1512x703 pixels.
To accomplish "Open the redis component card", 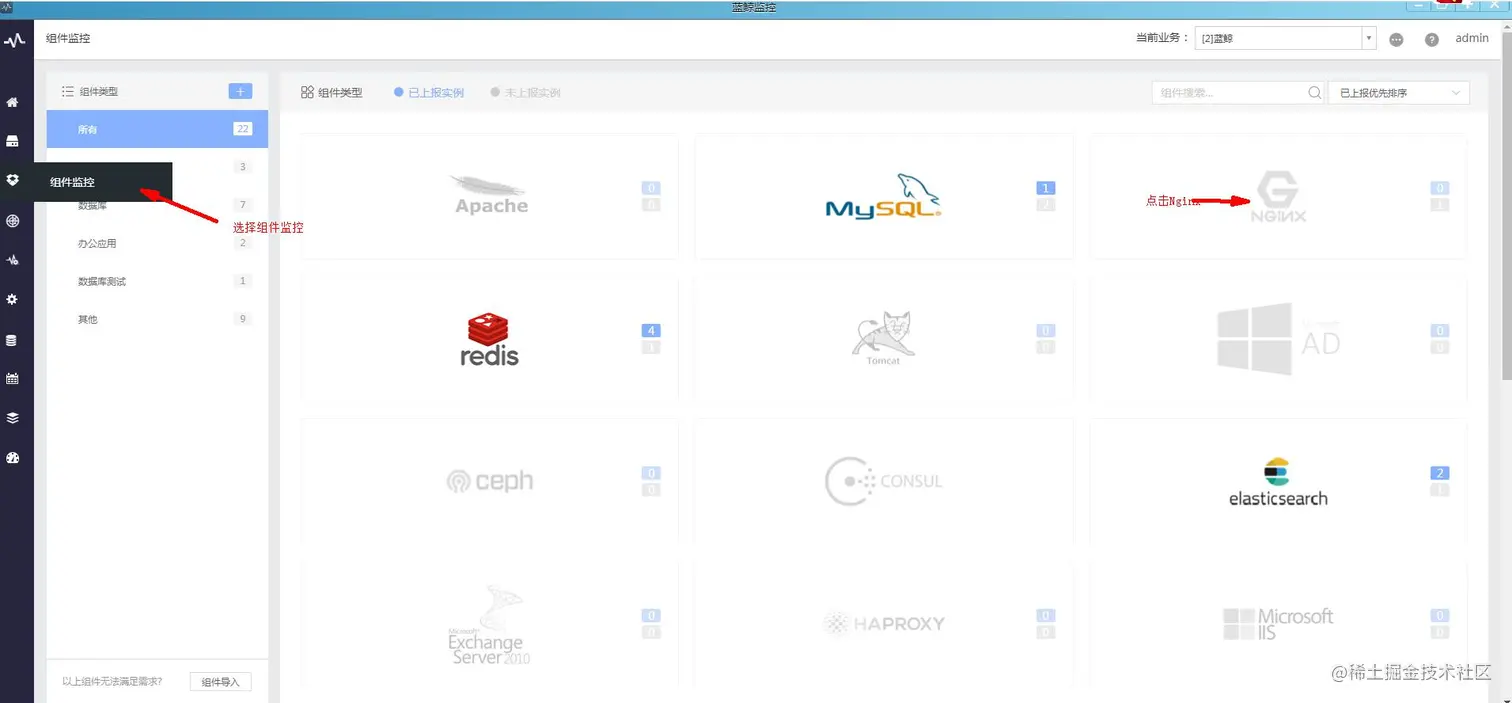I will click(x=490, y=339).
